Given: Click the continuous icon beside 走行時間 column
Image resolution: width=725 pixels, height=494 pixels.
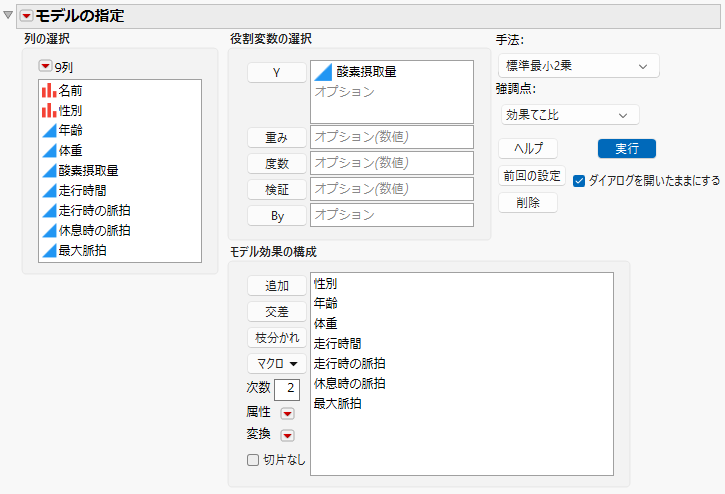Looking at the screenshot, I should point(49,191).
